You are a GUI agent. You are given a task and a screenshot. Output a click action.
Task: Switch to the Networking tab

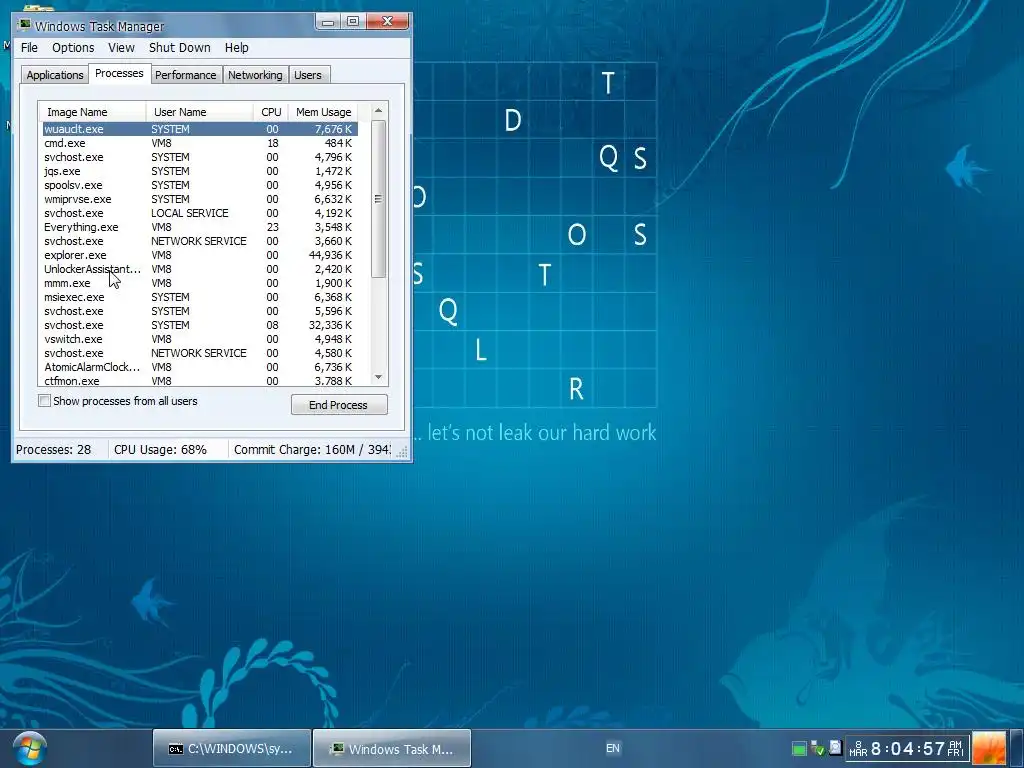(x=255, y=75)
